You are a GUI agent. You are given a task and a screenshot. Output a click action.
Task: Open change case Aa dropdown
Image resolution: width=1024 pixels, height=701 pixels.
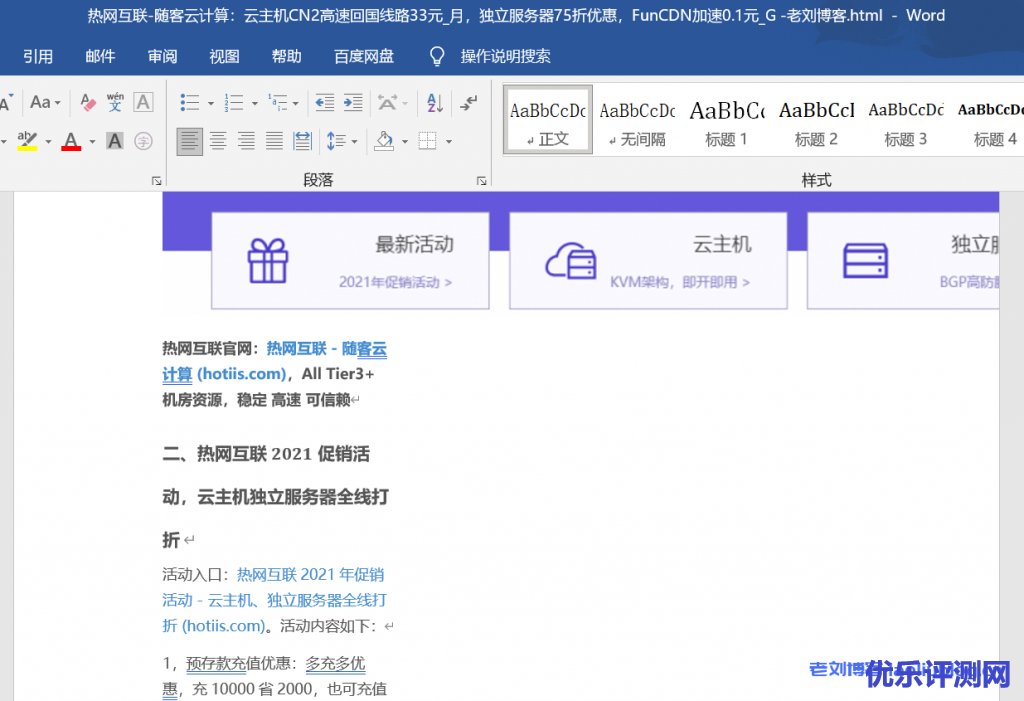click(45, 102)
